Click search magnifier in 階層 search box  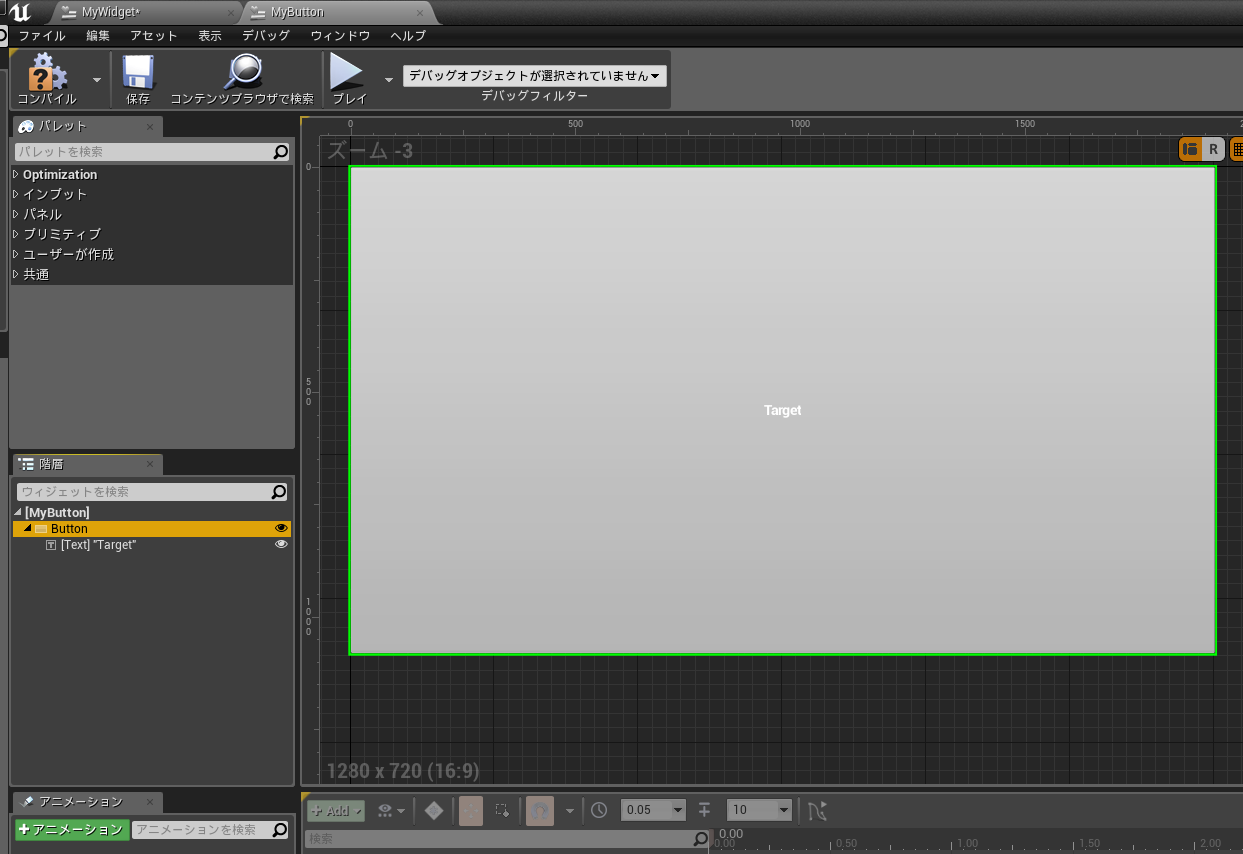tap(279, 492)
